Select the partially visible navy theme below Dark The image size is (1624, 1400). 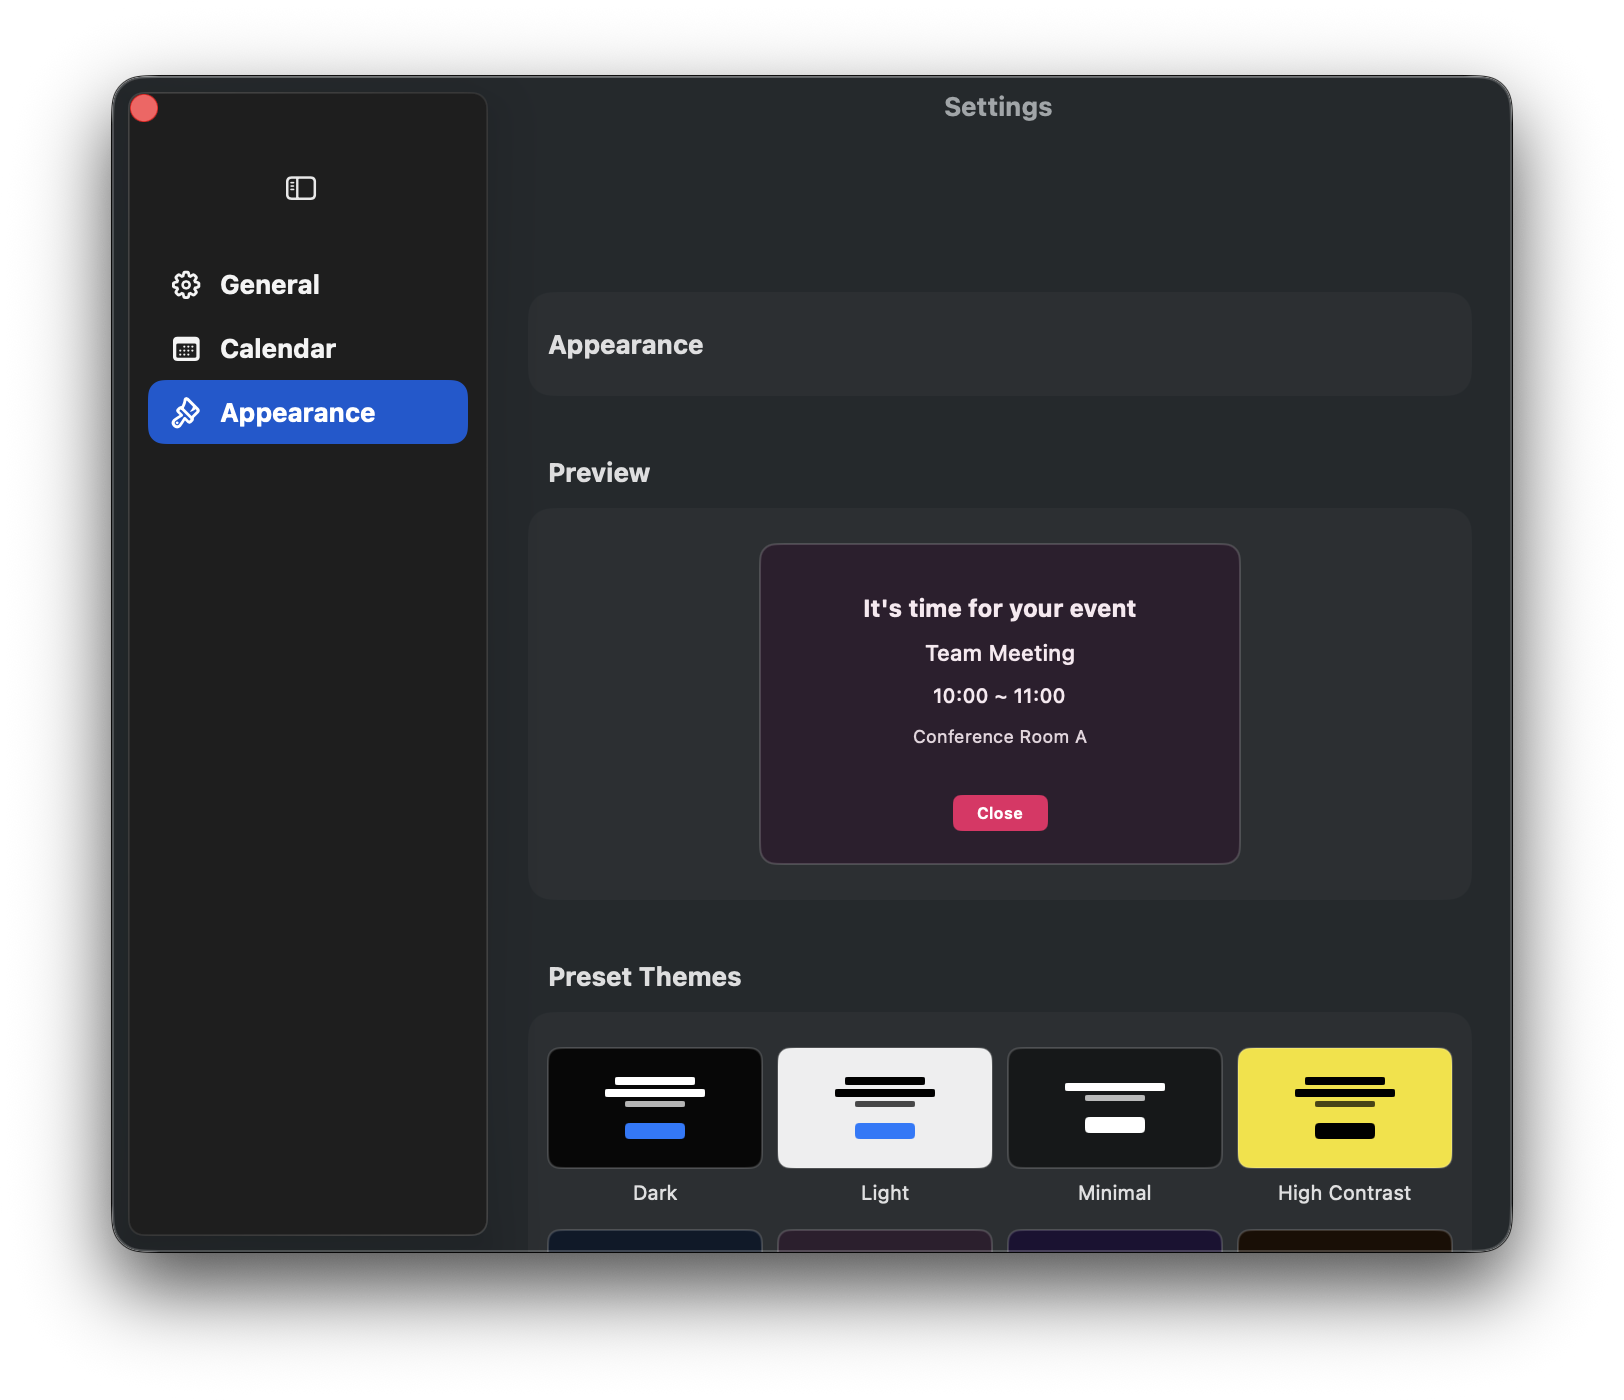coord(655,1240)
